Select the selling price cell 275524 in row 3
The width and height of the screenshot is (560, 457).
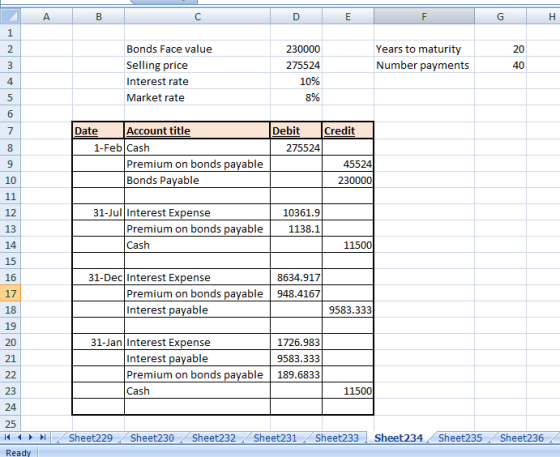[x=296, y=65]
